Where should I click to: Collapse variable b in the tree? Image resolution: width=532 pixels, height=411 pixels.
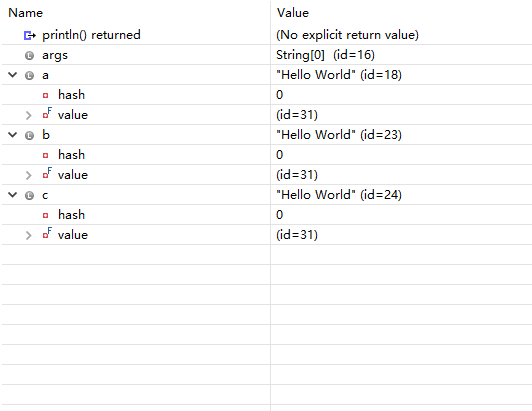(x=13, y=135)
